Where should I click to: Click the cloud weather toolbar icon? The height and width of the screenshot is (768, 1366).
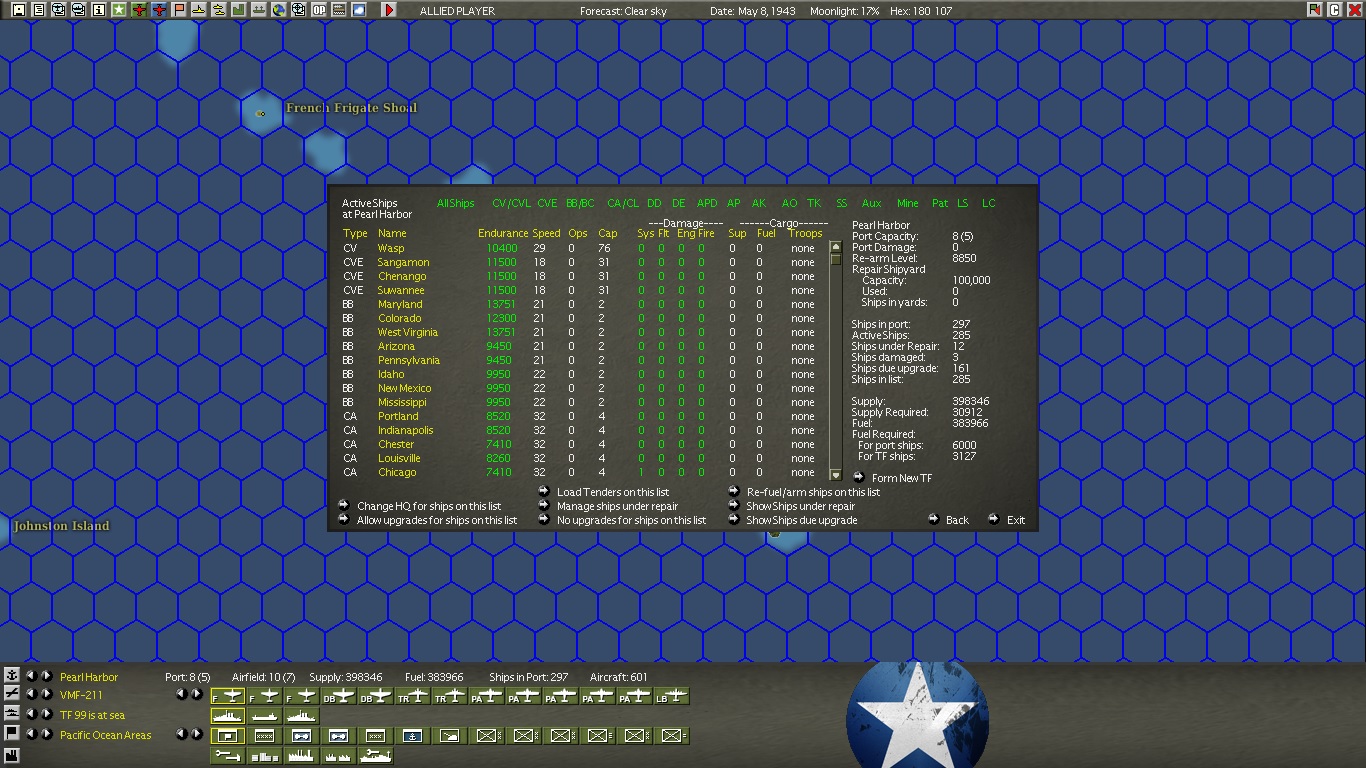359,10
